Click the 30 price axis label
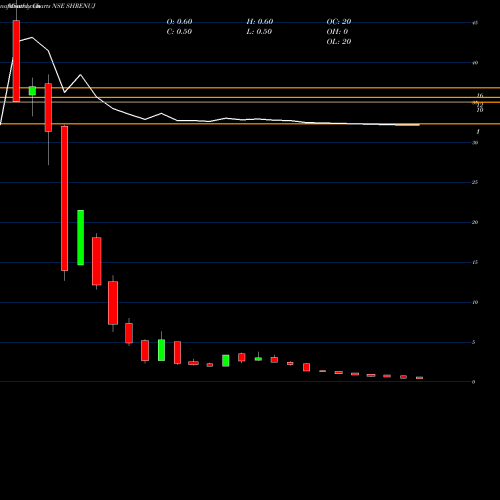The height and width of the screenshot is (500, 500). [475, 143]
